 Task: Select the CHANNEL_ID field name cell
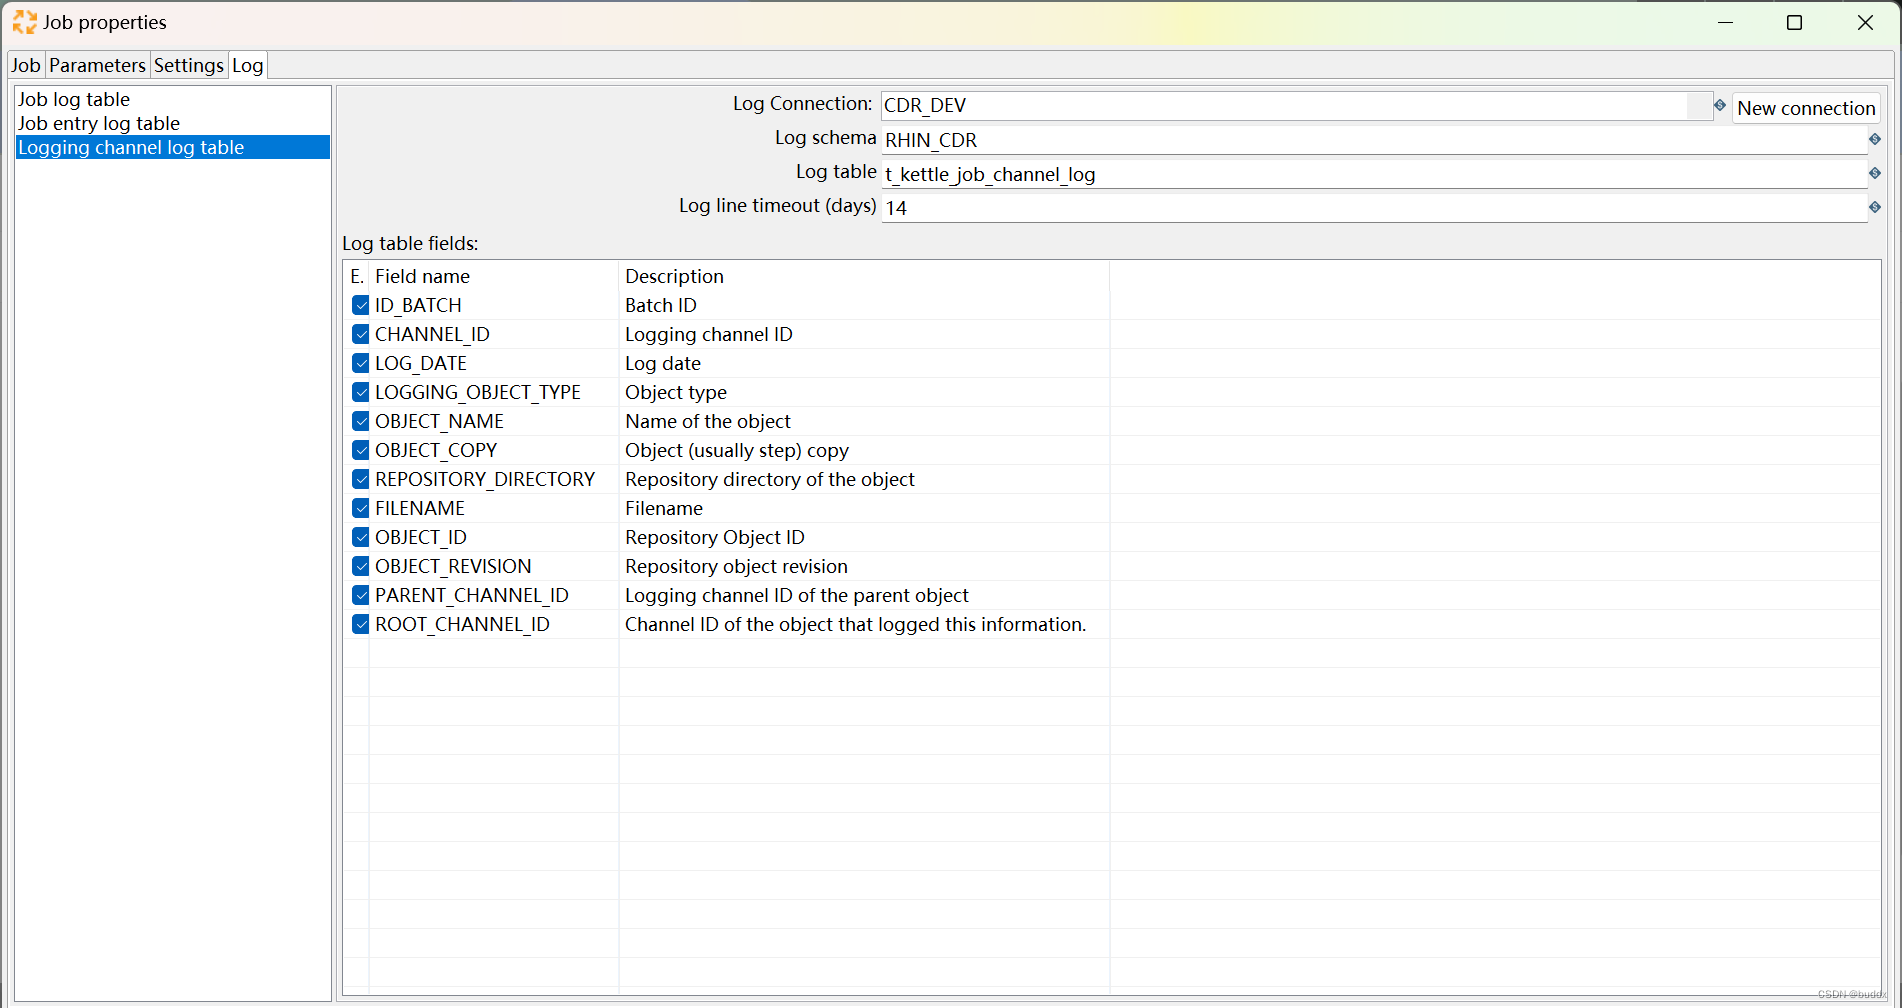(x=494, y=334)
